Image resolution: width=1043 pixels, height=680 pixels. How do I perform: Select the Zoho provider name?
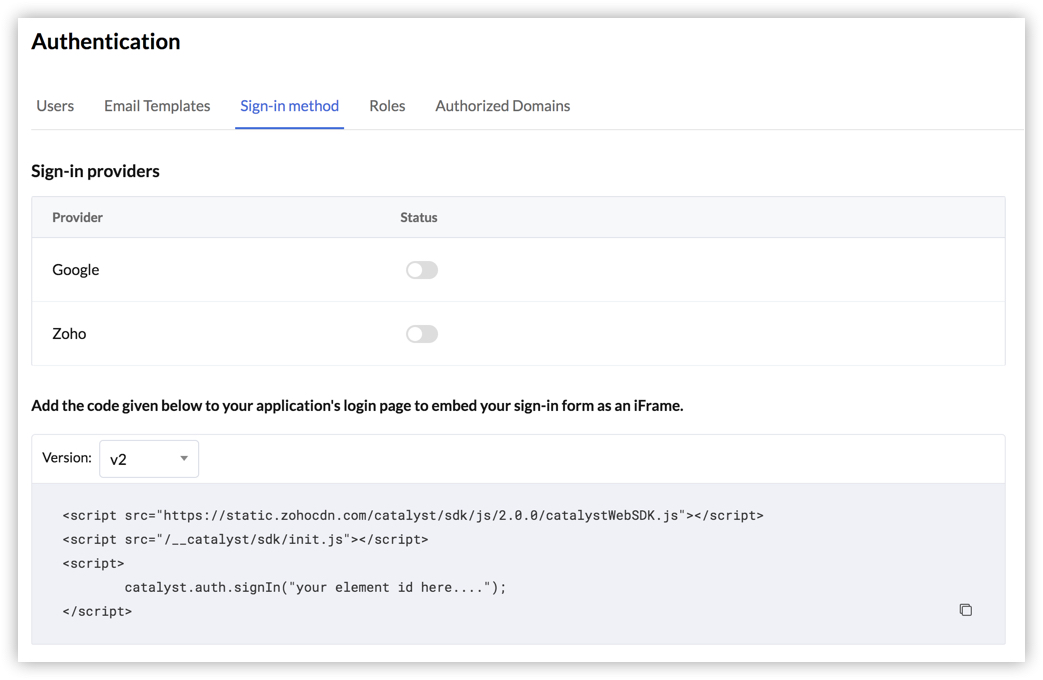(x=69, y=333)
